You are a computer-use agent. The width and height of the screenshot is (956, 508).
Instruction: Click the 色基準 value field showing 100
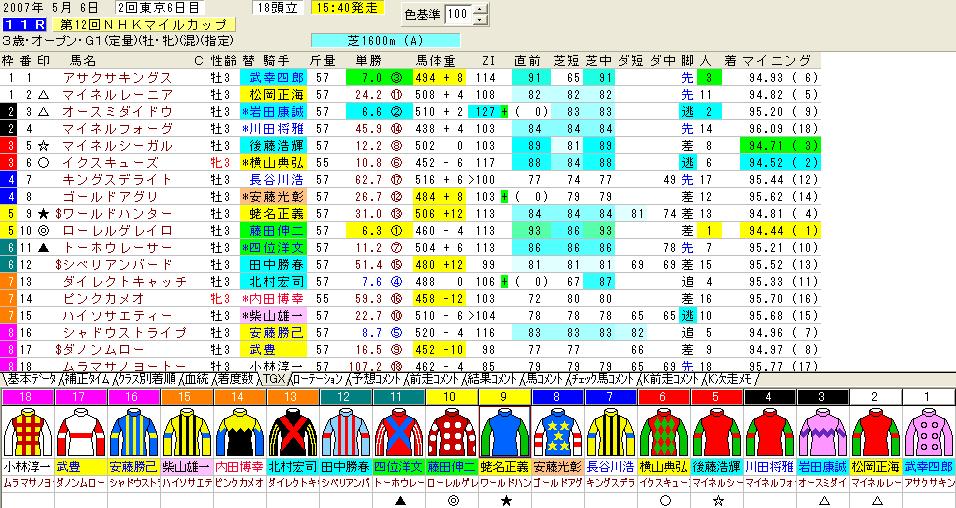[x=458, y=14]
